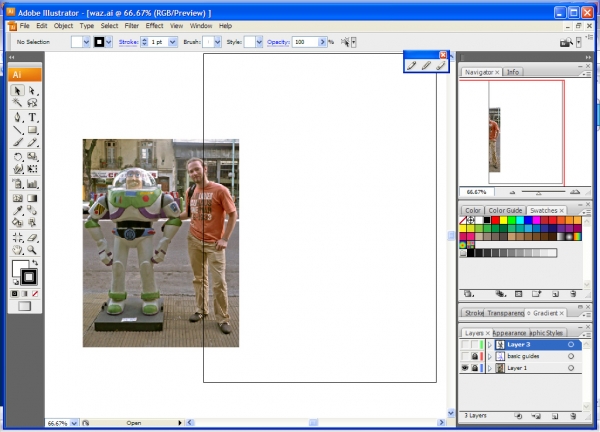This screenshot has height=432, width=600.
Task: Select the Warp tool
Action: tap(17, 169)
